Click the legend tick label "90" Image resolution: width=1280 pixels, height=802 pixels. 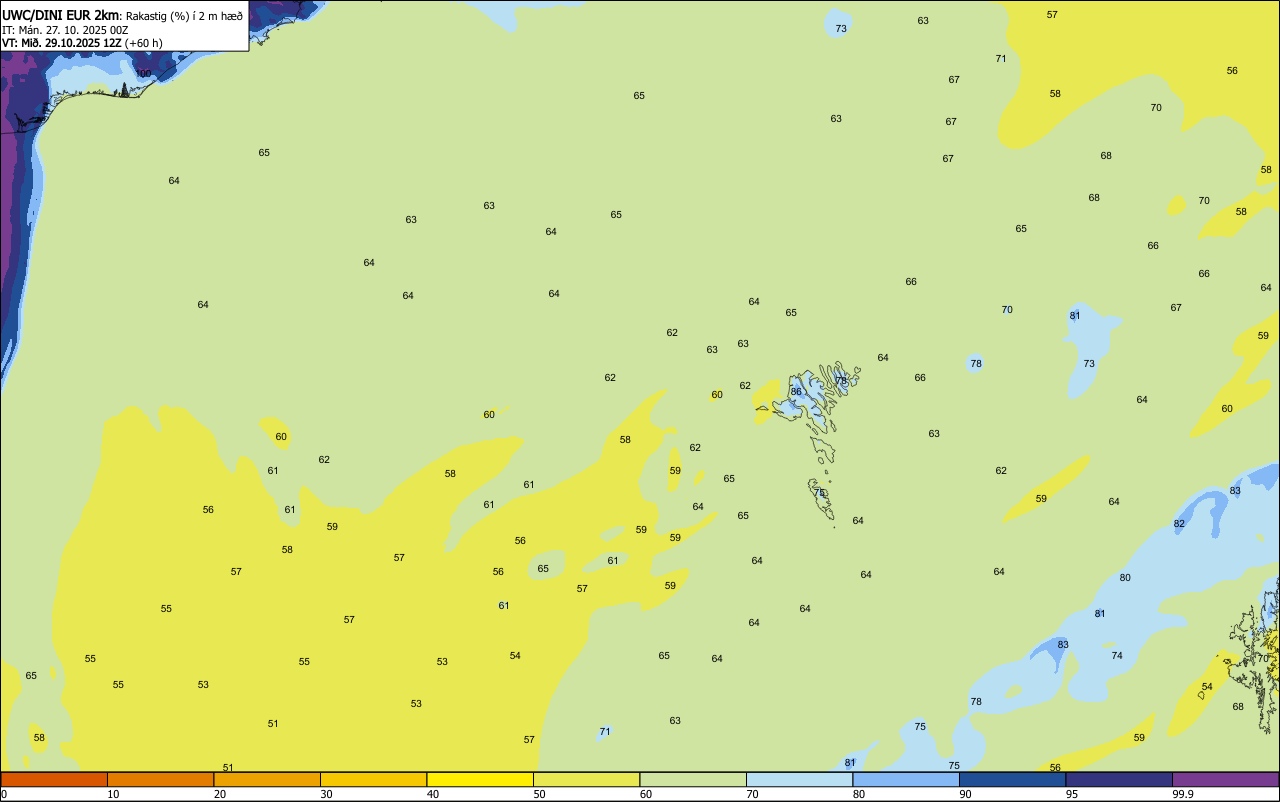[965, 794]
